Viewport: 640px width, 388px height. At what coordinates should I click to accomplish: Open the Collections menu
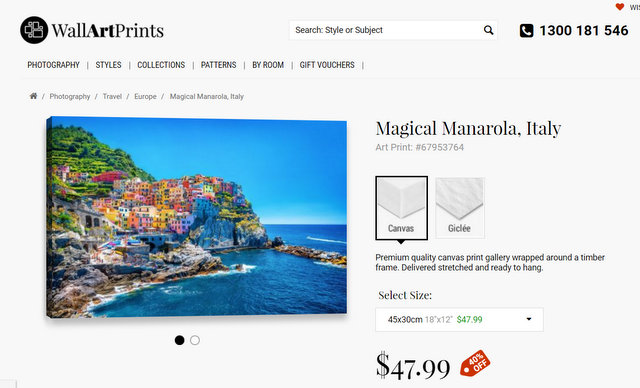[161, 65]
